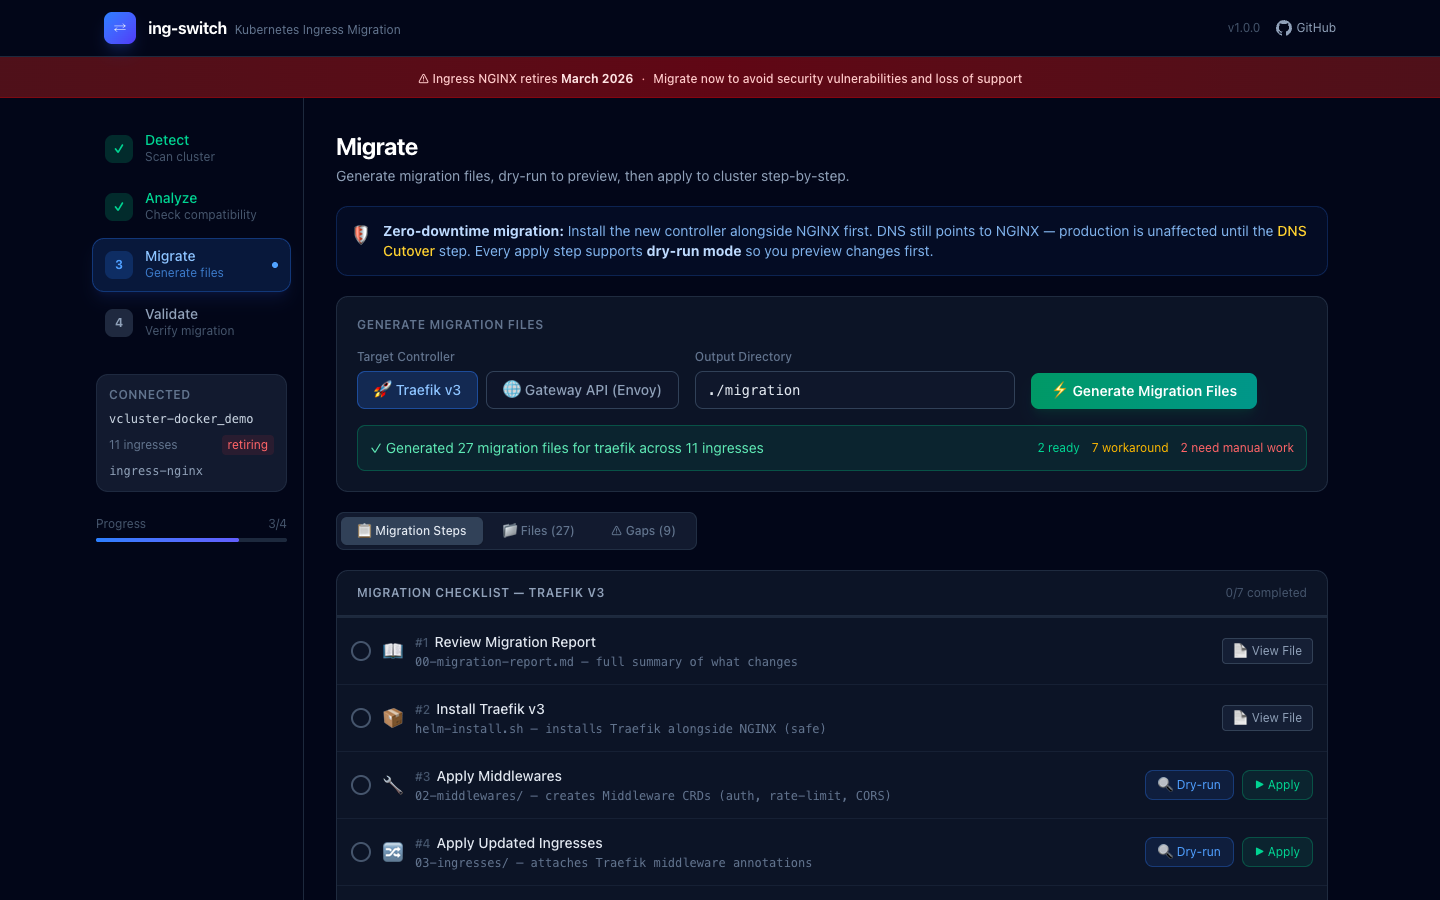Click the warning icon in retirement banner
This screenshot has height=900, width=1440.
pos(423,79)
